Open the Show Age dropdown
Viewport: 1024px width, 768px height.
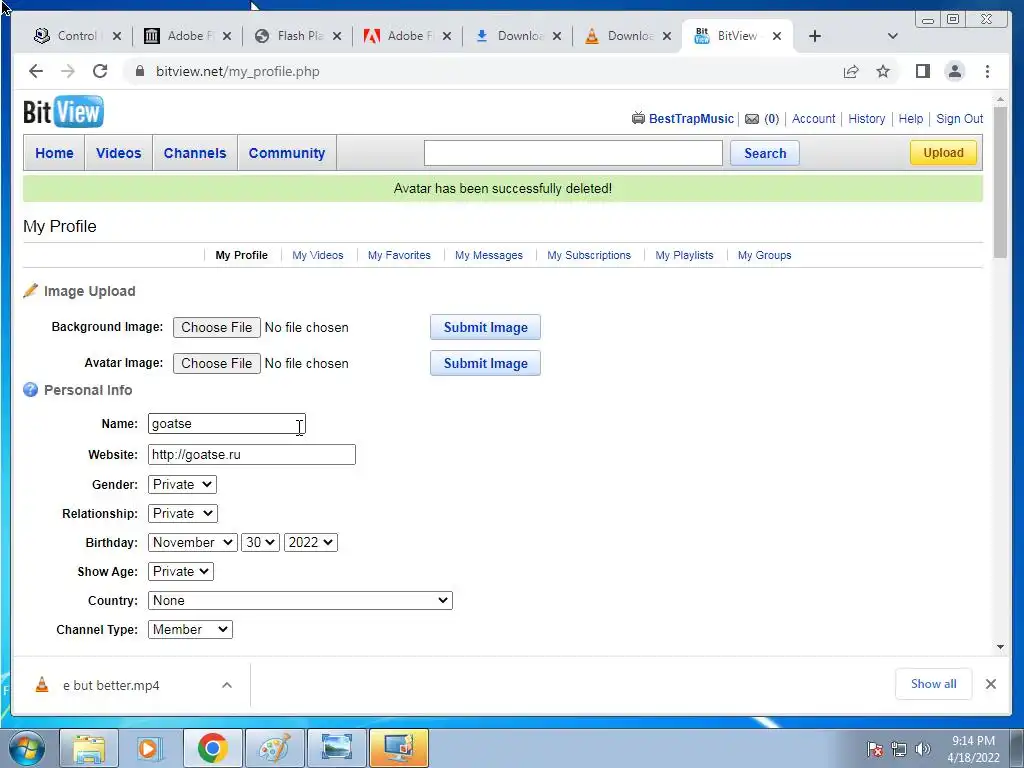[181, 571]
